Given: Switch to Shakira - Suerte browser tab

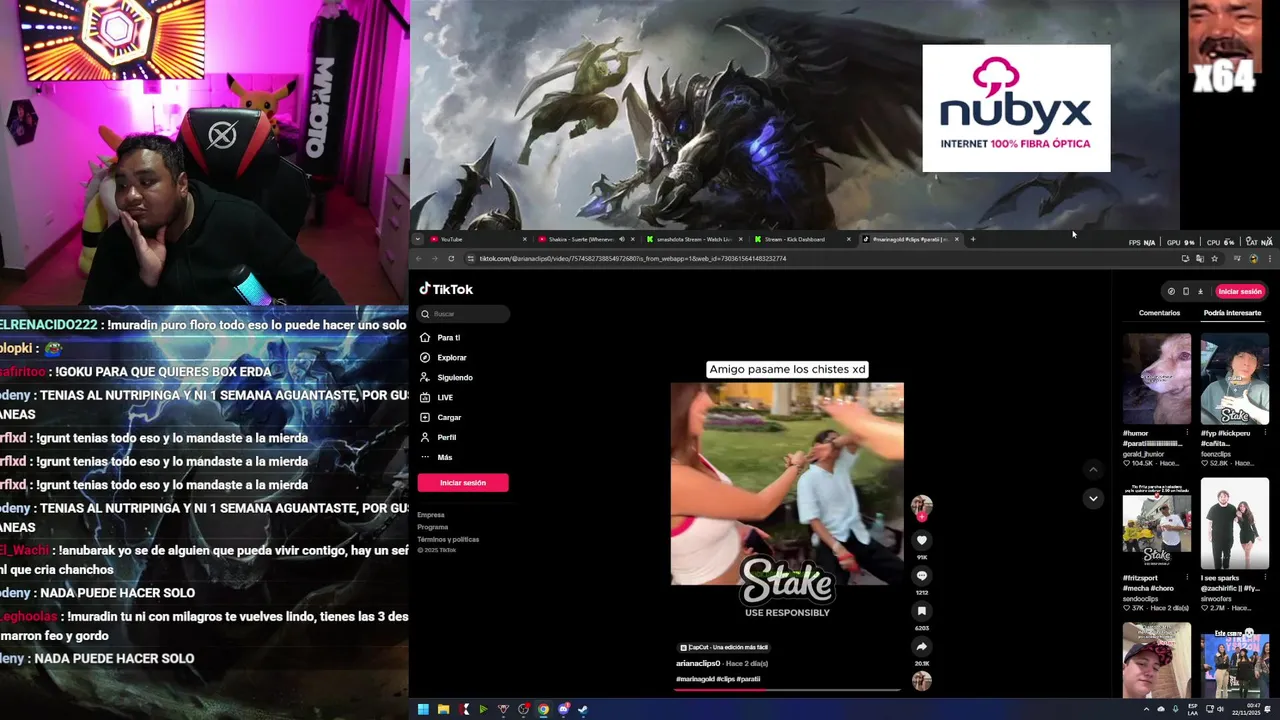Looking at the screenshot, I should click(x=585, y=239).
